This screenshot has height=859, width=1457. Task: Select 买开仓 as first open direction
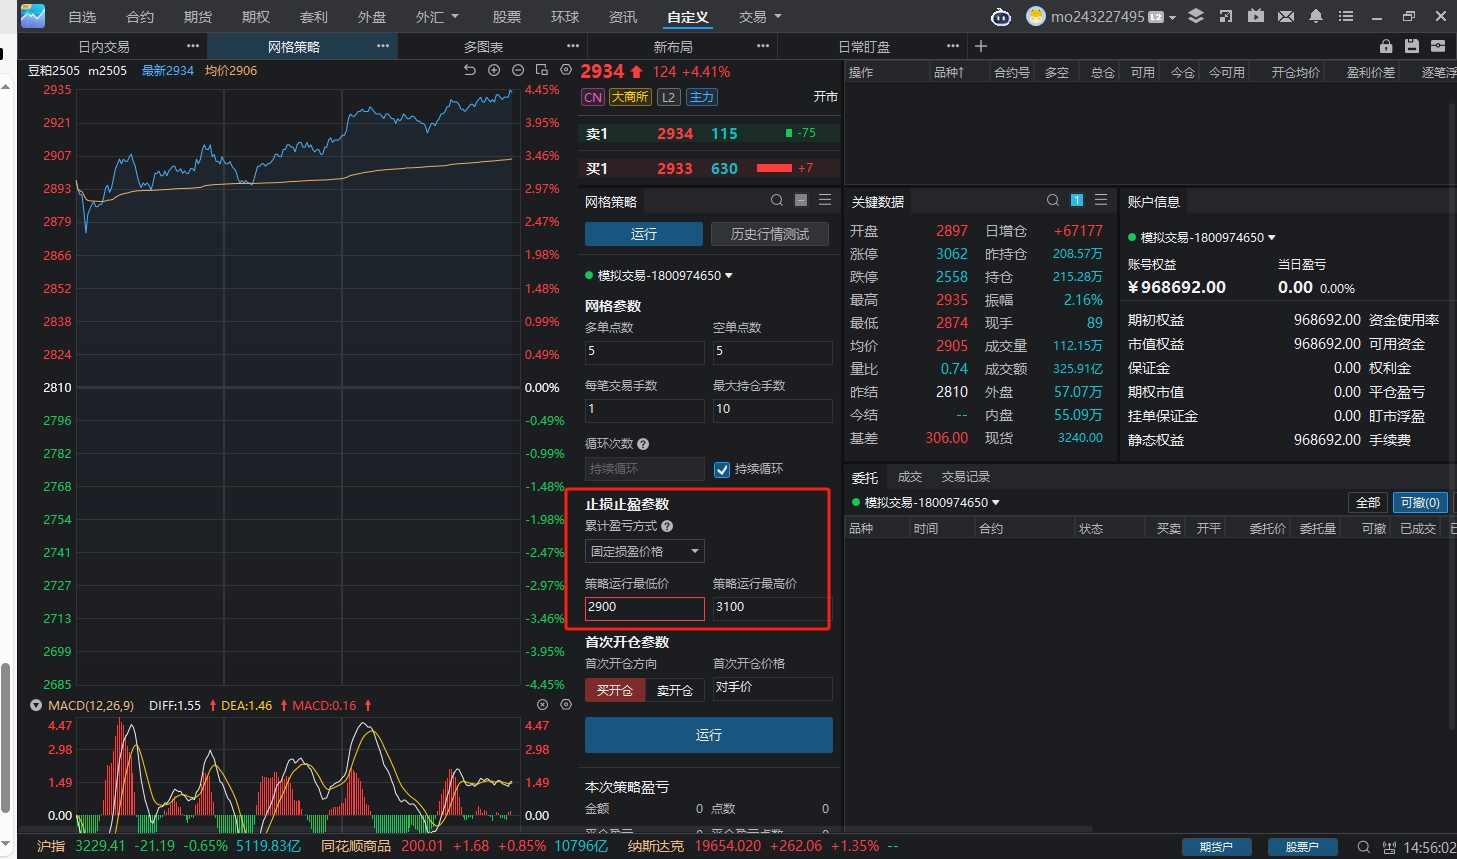[x=615, y=690]
